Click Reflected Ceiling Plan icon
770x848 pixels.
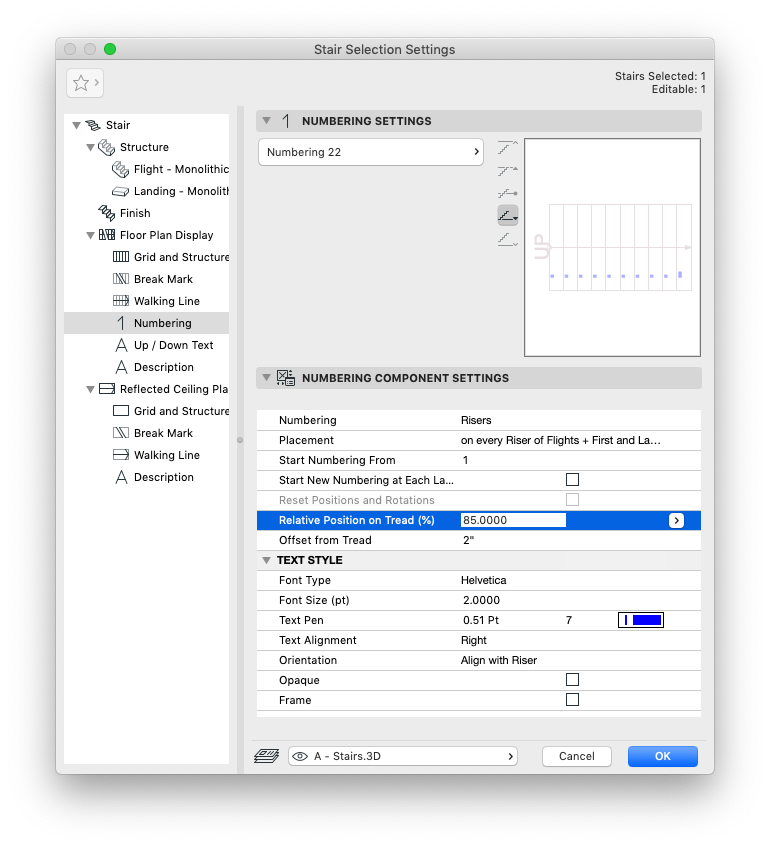pos(107,389)
